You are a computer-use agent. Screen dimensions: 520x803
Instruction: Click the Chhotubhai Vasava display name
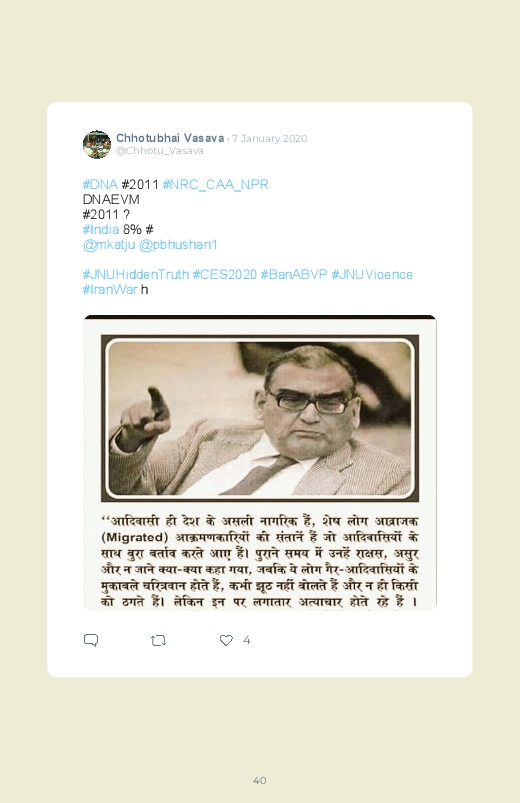click(x=170, y=138)
